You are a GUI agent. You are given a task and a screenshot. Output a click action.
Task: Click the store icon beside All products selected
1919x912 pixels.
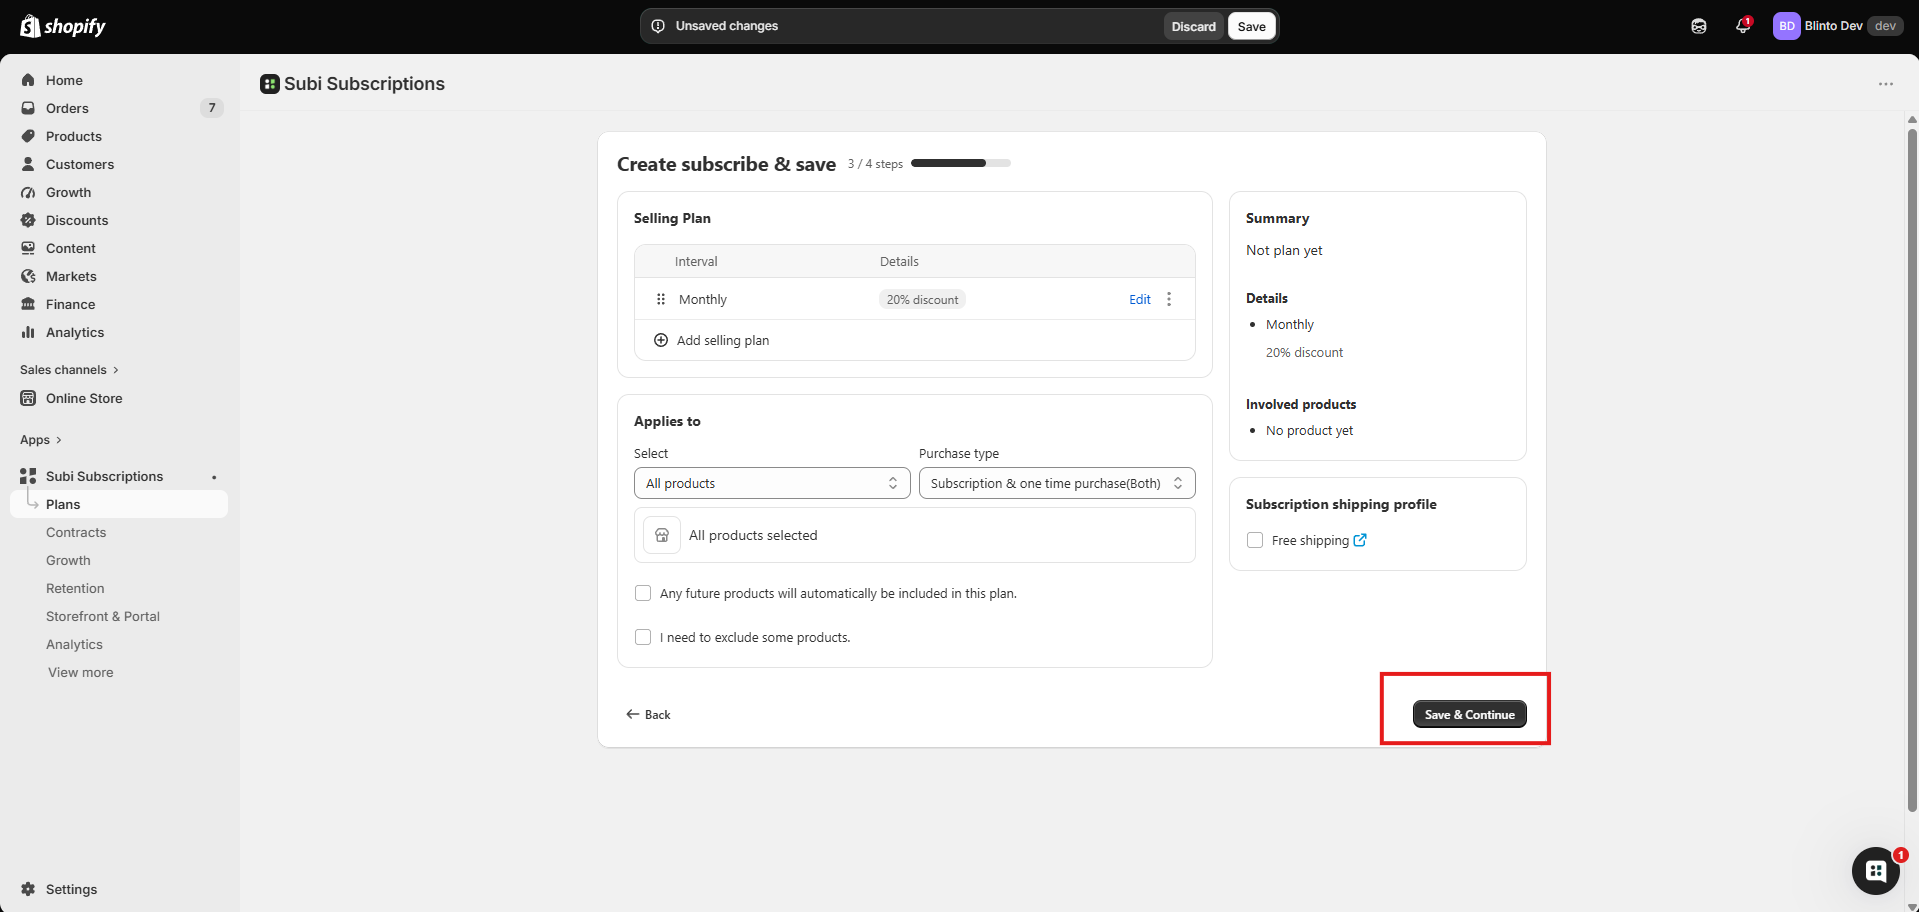tap(662, 535)
